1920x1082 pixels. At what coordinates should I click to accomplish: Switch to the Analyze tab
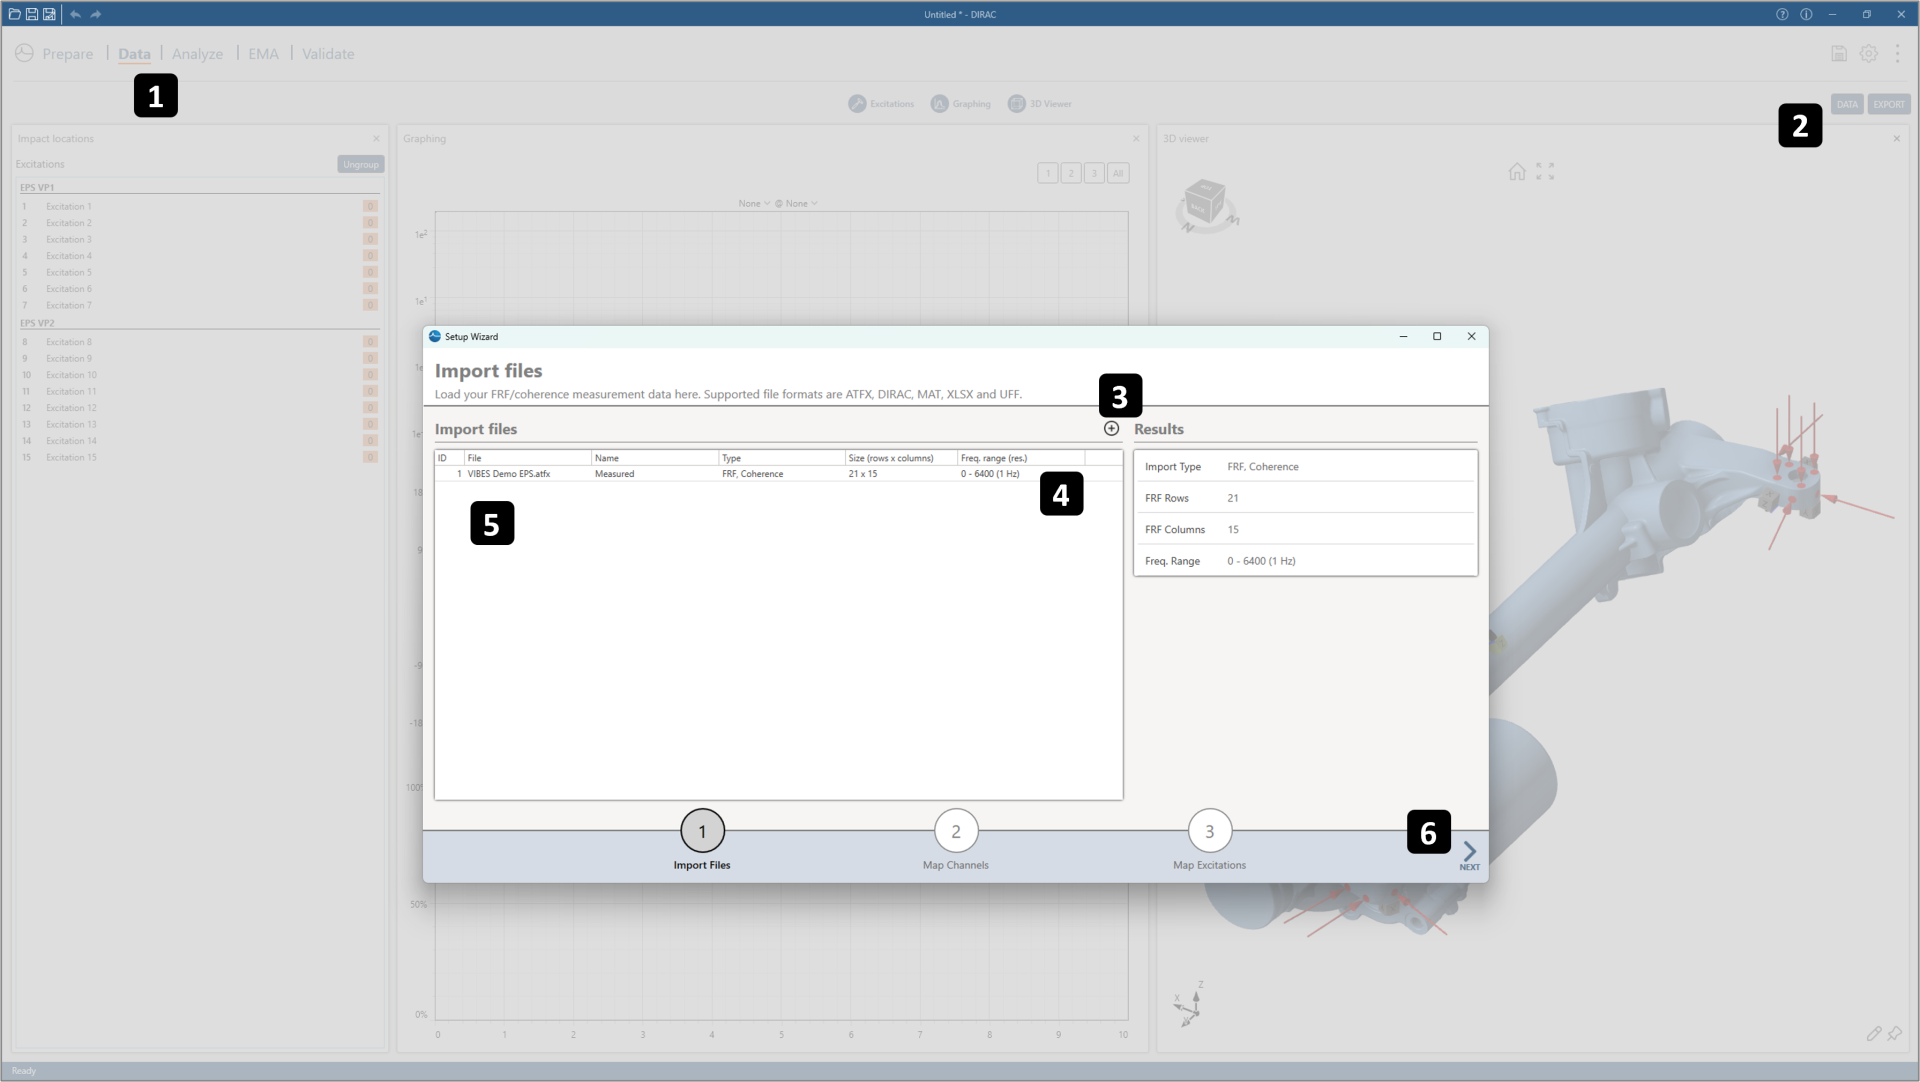[x=197, y=54]
